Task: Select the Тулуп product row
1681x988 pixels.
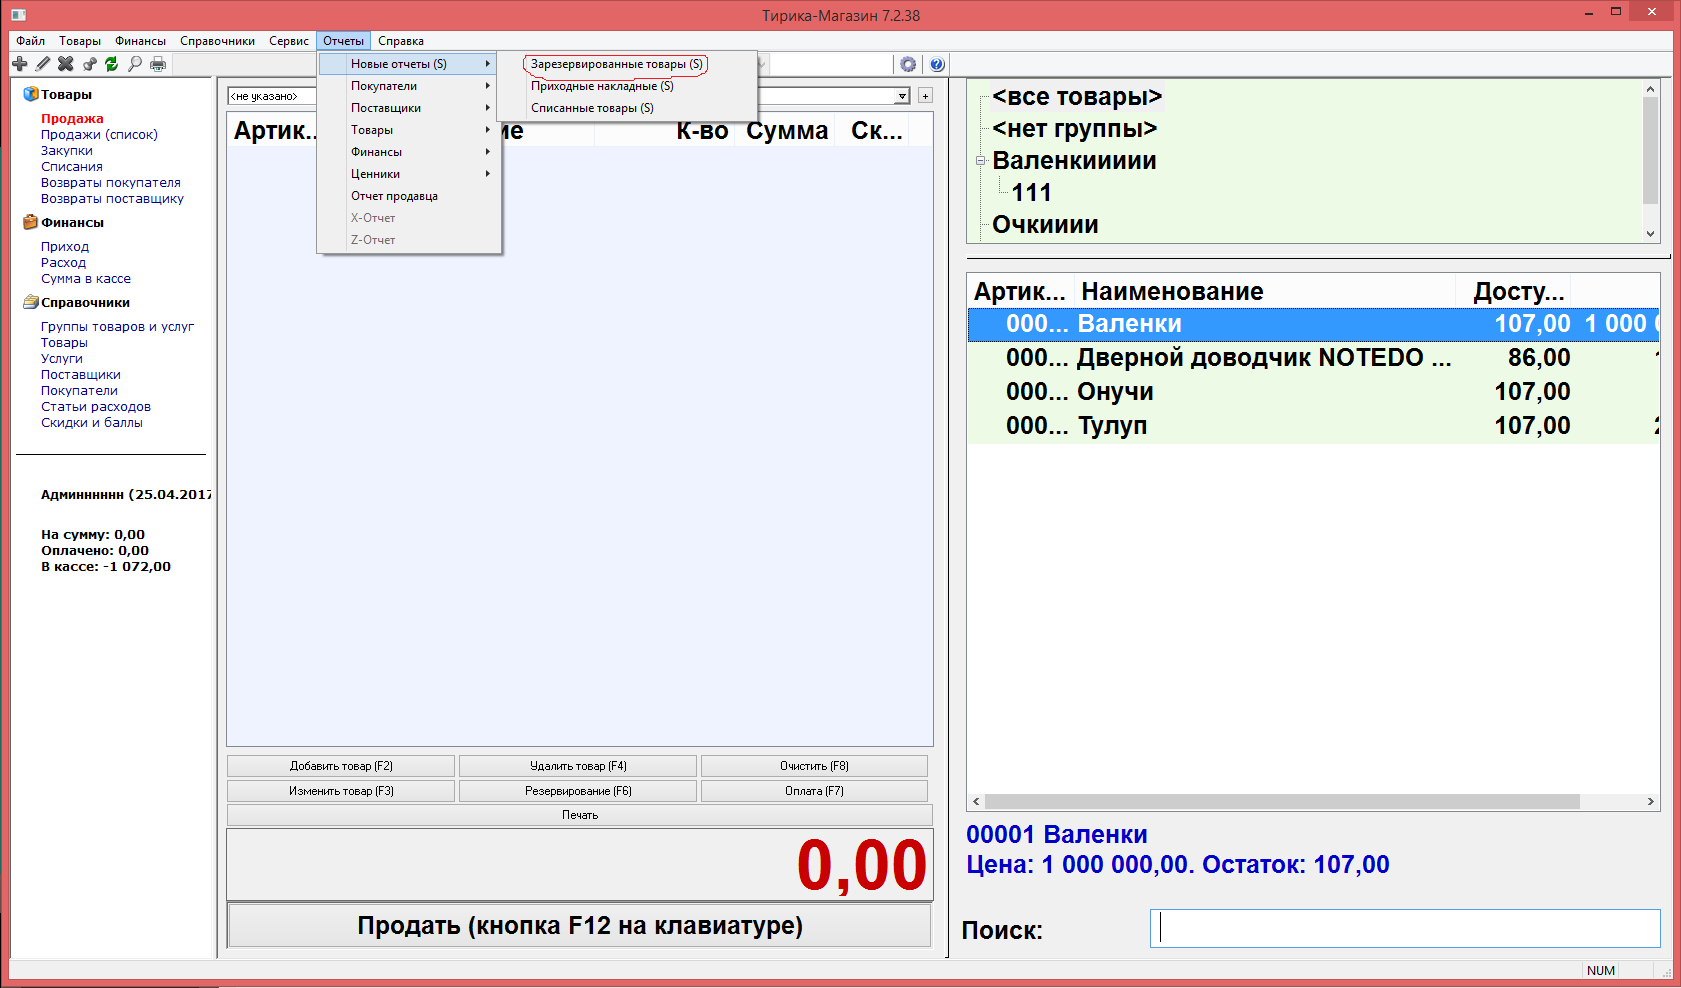Action: 1313,426
